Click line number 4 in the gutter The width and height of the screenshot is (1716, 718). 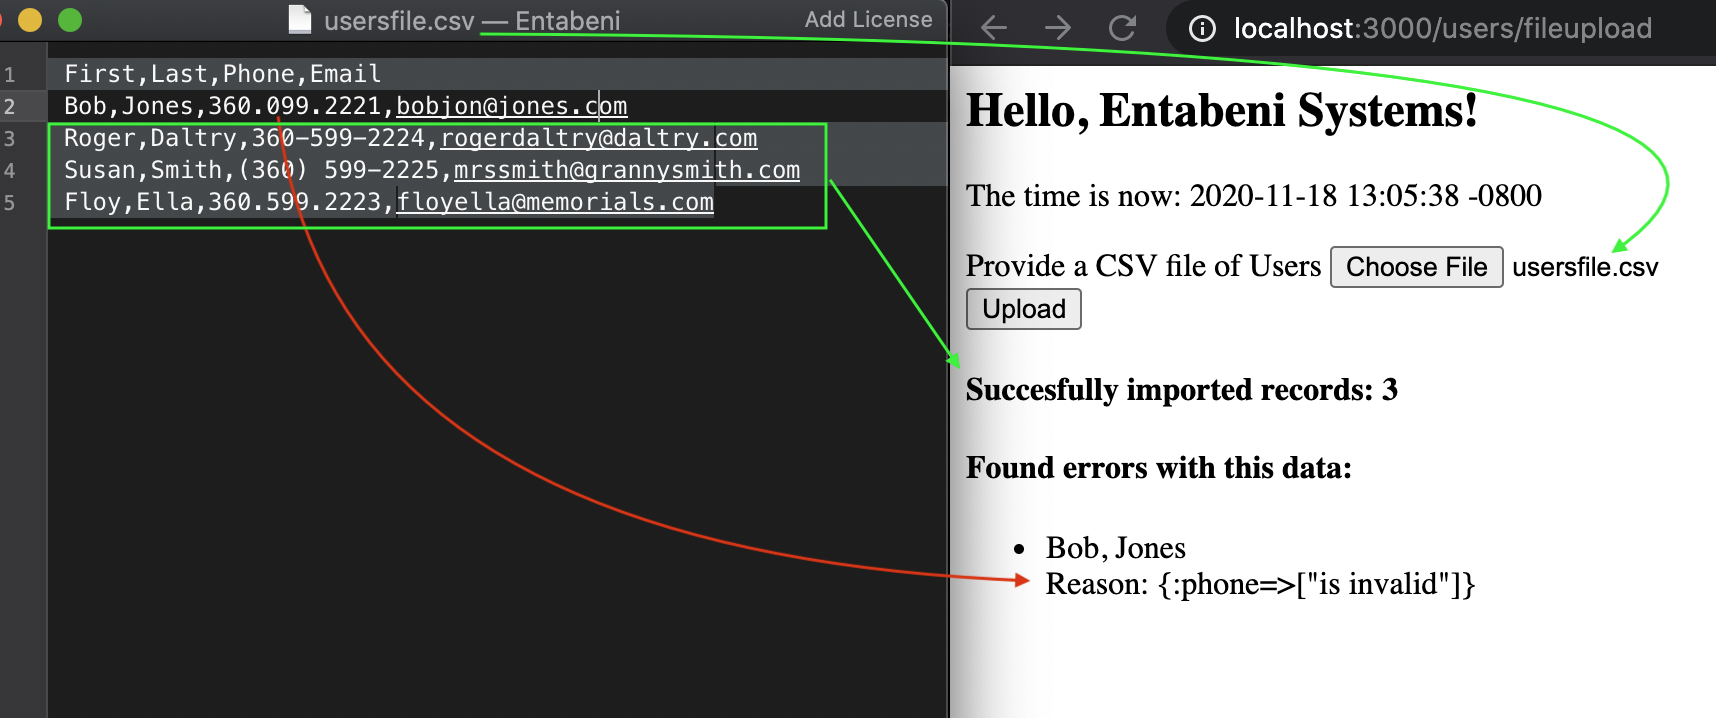pos(10,171)
